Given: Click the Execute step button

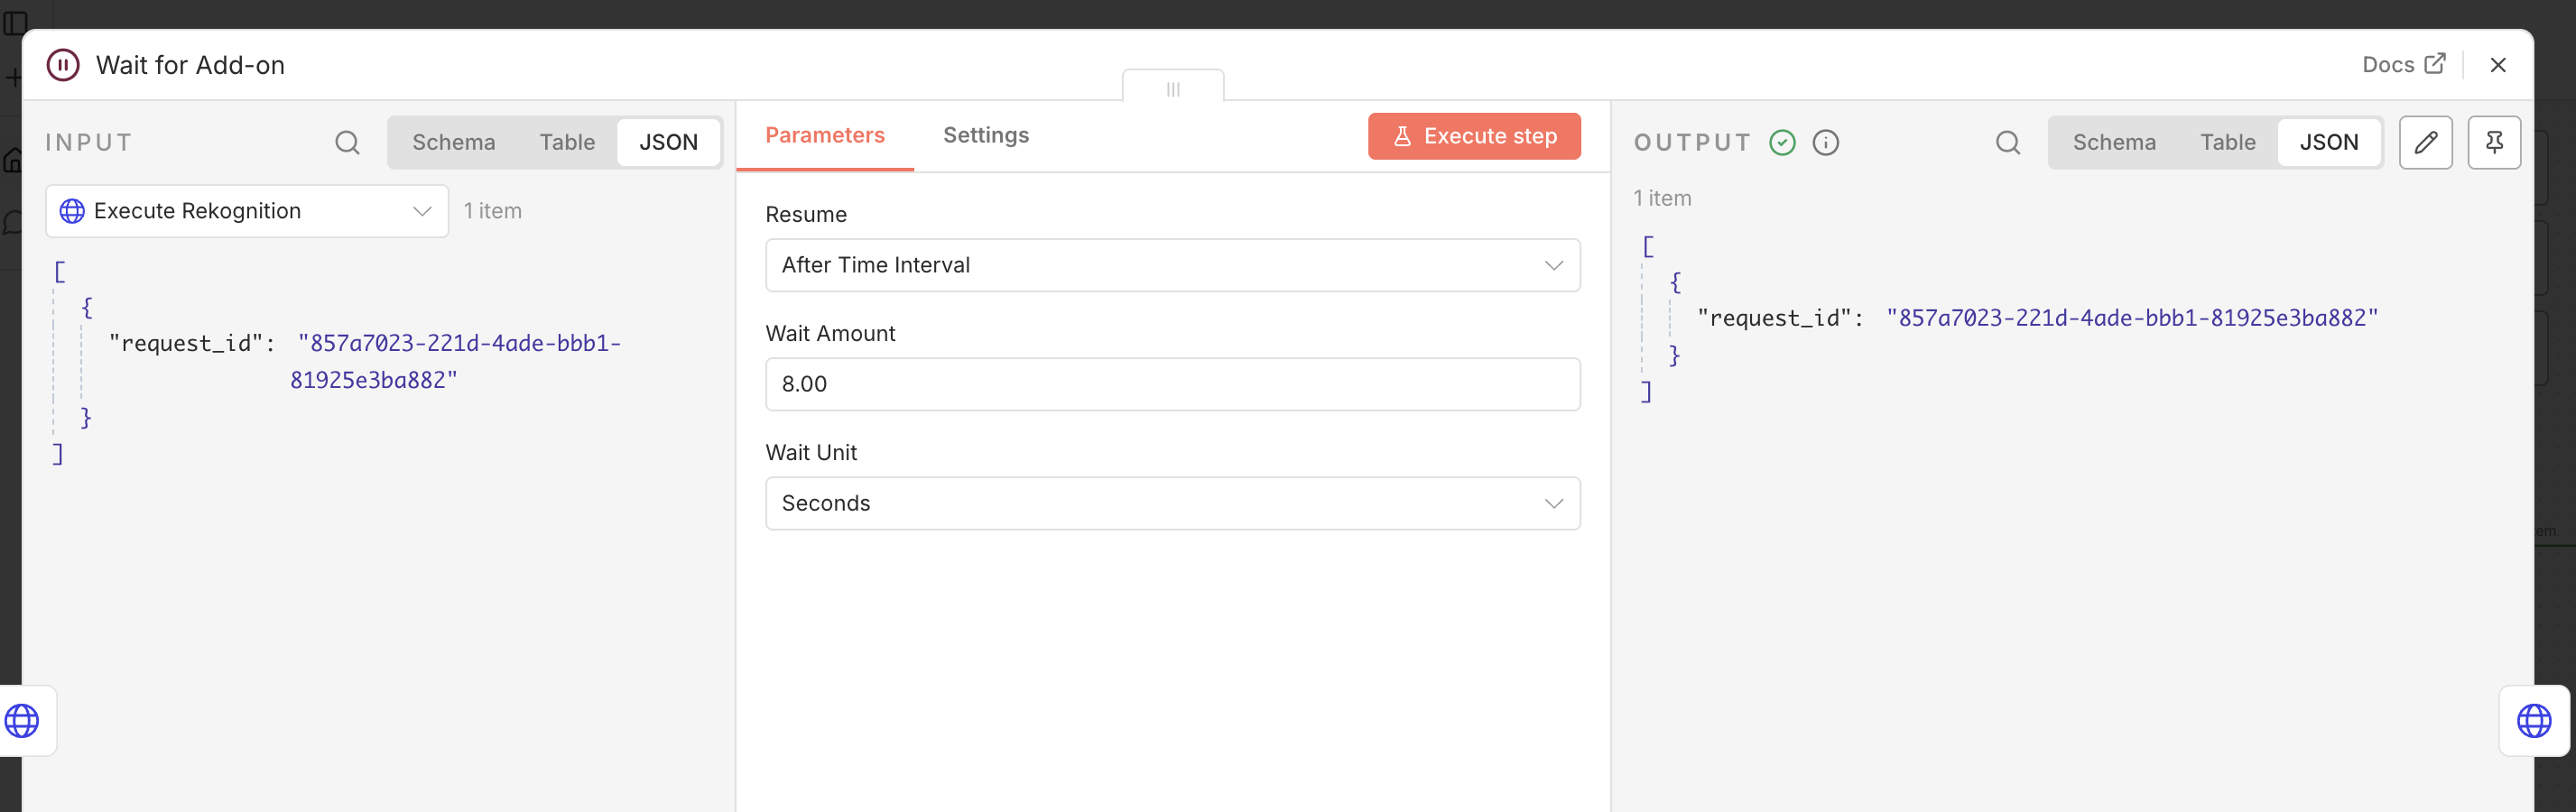Looking at the screenshot, I should tap(1474, 136).
